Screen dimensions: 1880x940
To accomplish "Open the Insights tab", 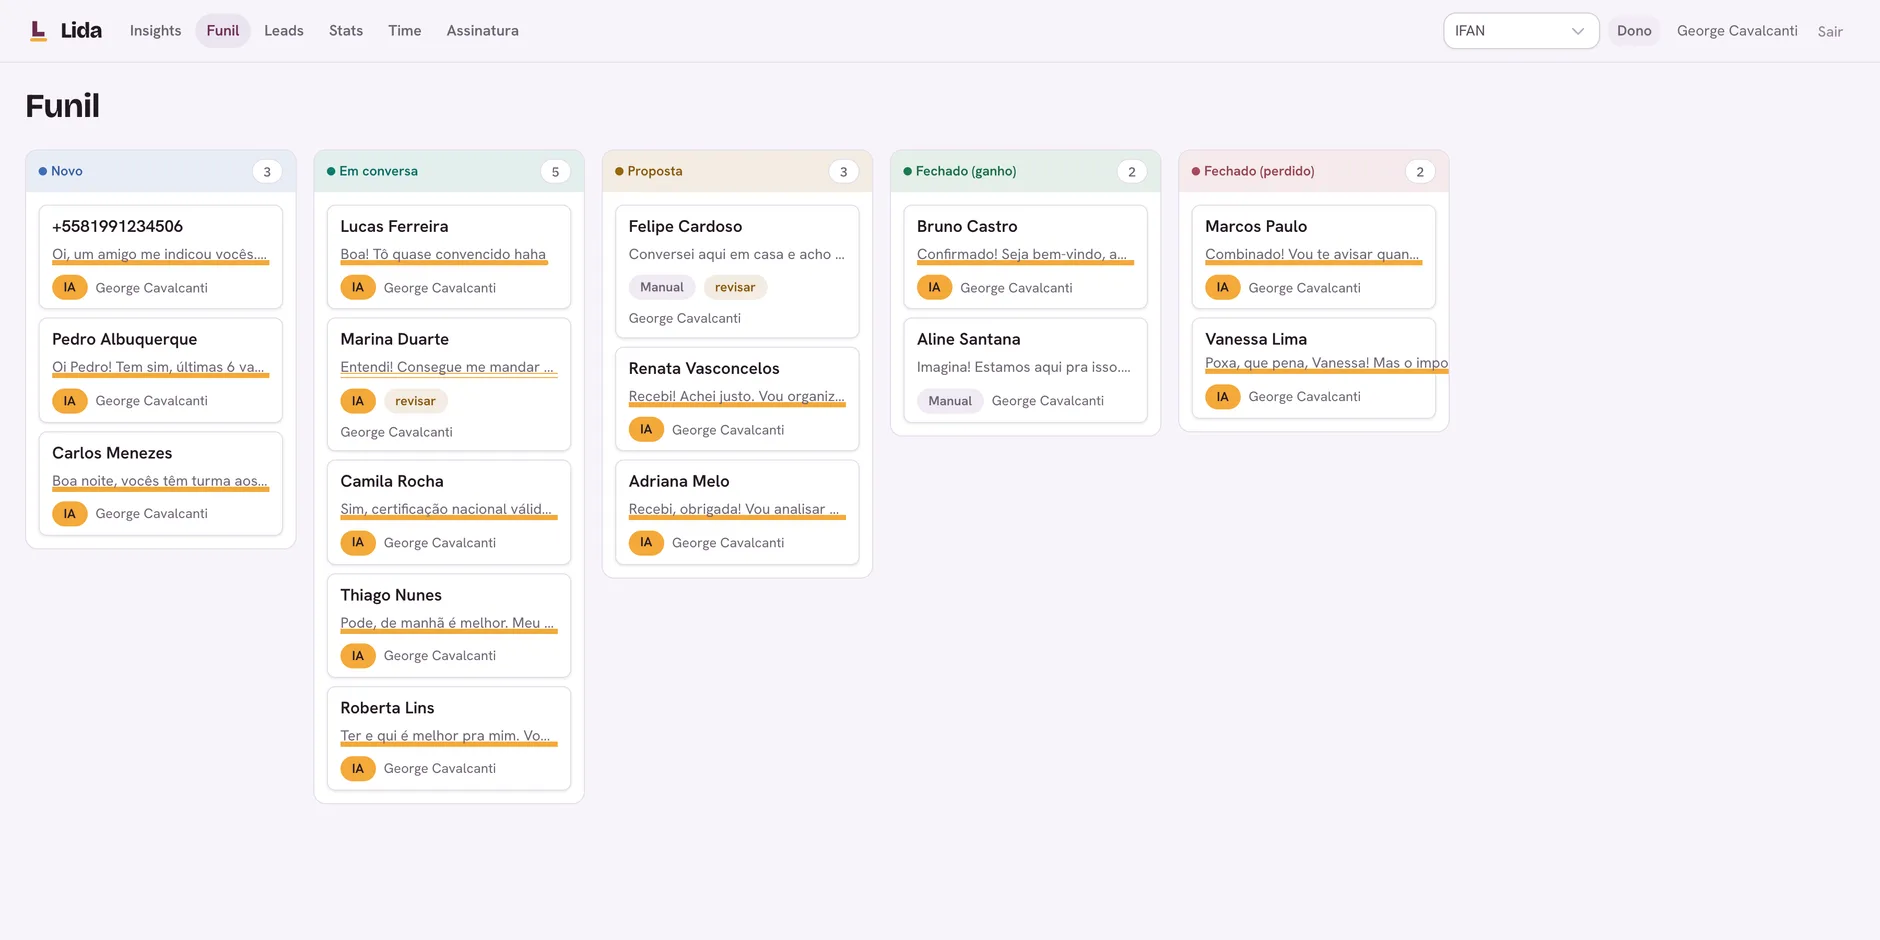I will (155, 31).
